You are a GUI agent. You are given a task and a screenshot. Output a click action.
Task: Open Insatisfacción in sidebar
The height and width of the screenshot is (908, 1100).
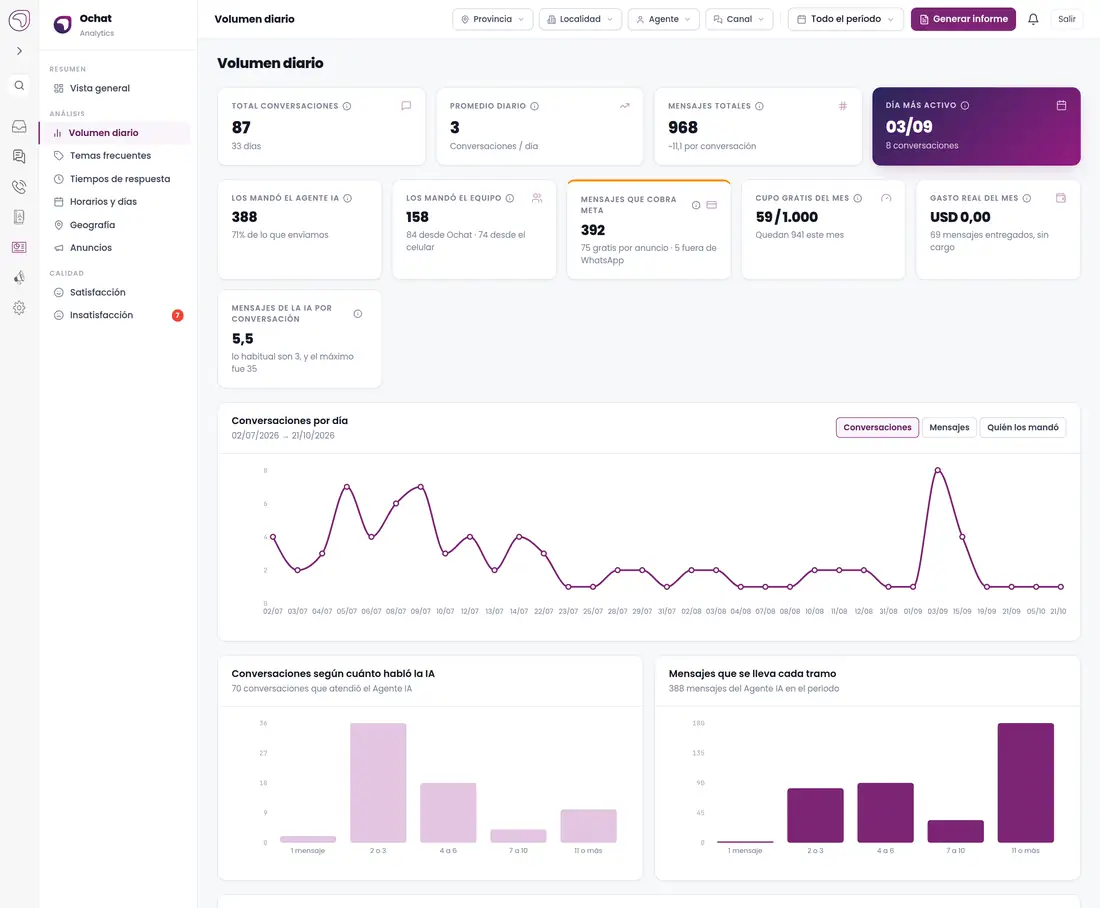[114, 315]
